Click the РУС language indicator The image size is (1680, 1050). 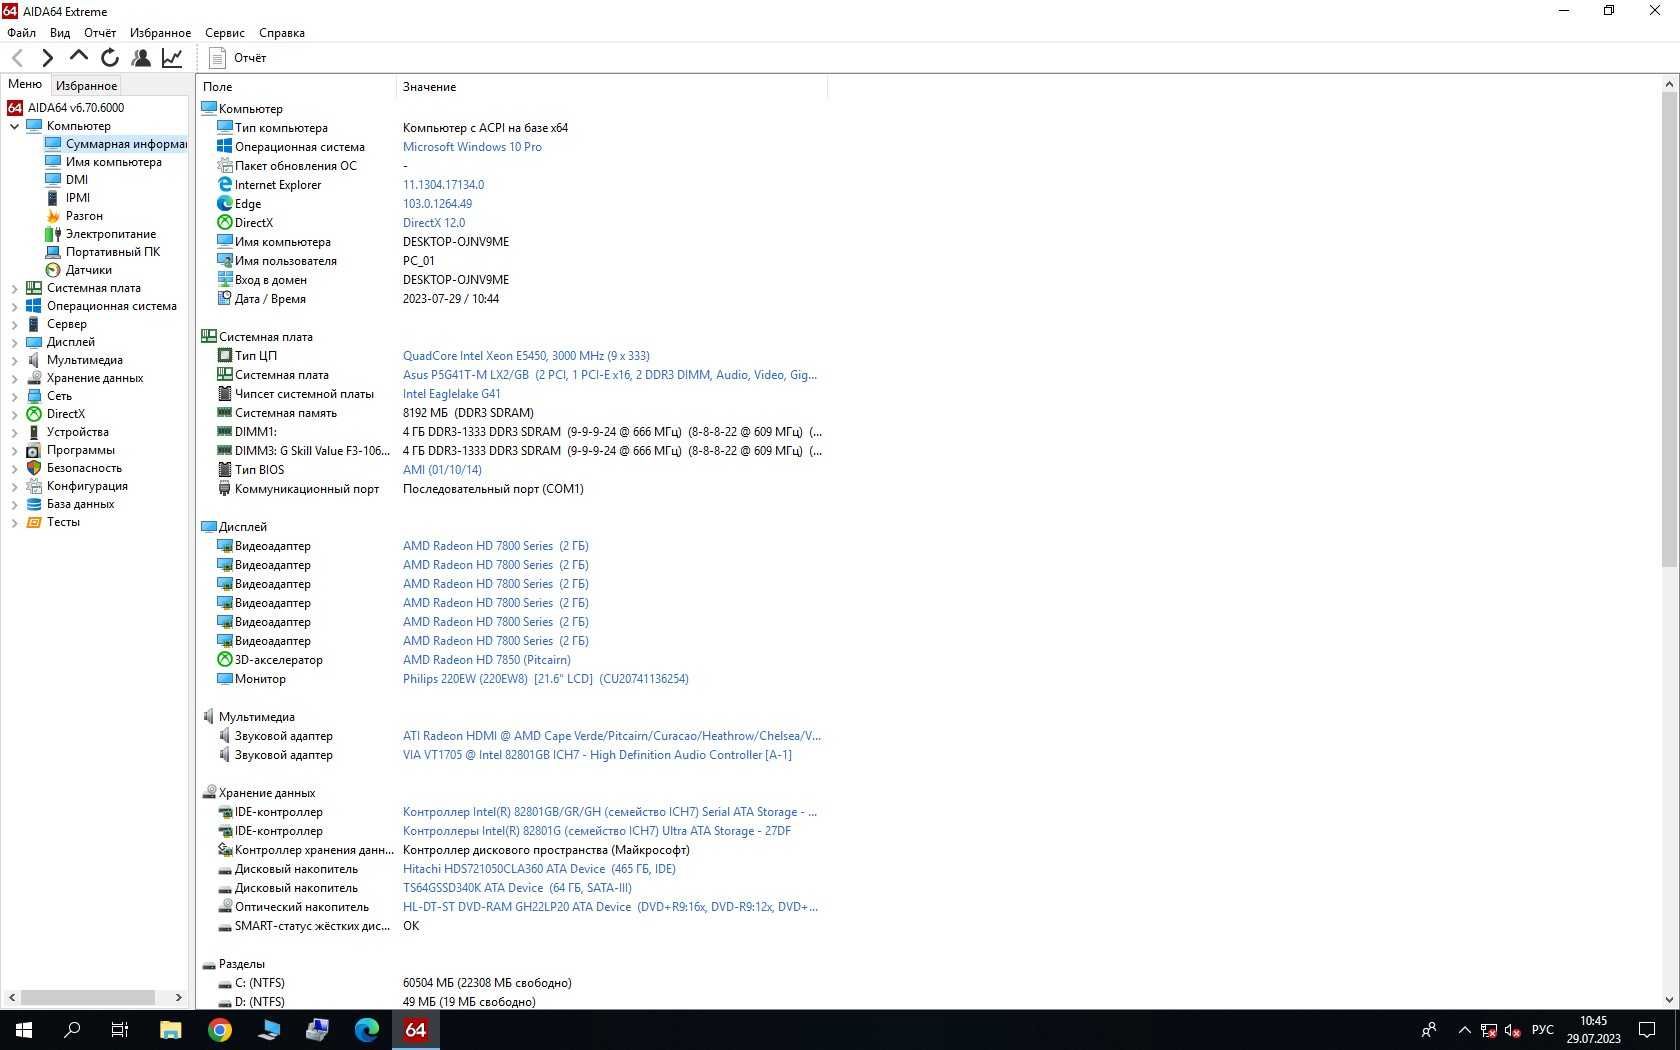(x=1543, y=1029)
